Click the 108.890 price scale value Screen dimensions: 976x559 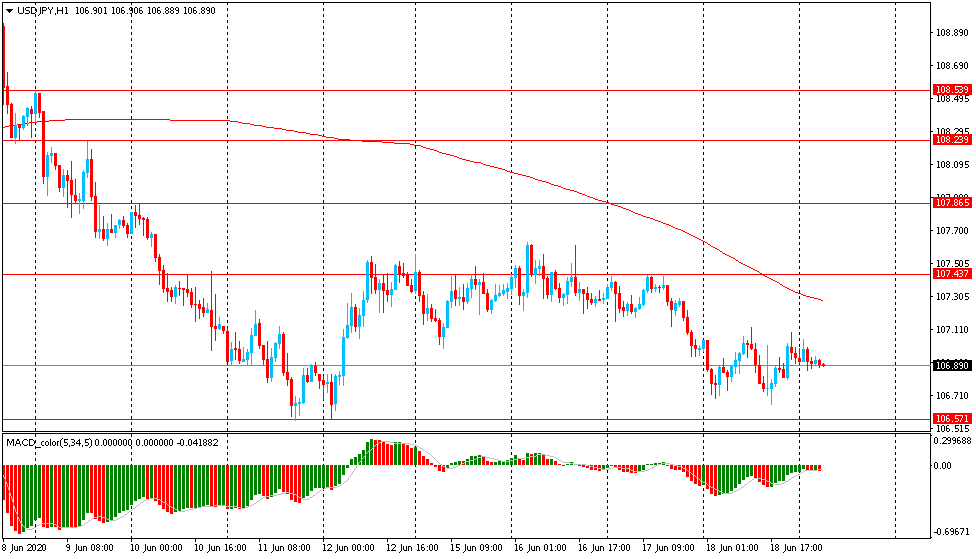pyautogui.click(x=952, y=32)
